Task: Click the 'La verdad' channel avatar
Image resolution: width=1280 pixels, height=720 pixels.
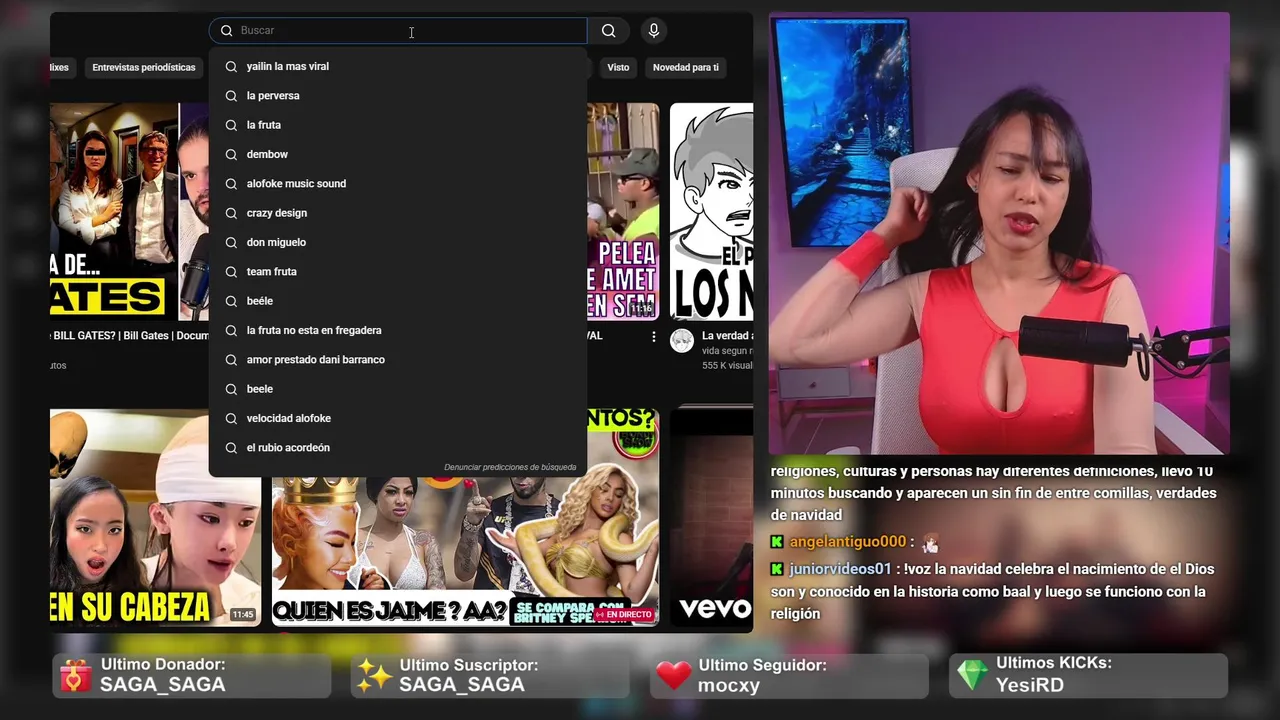Action: tap(682, 341)
